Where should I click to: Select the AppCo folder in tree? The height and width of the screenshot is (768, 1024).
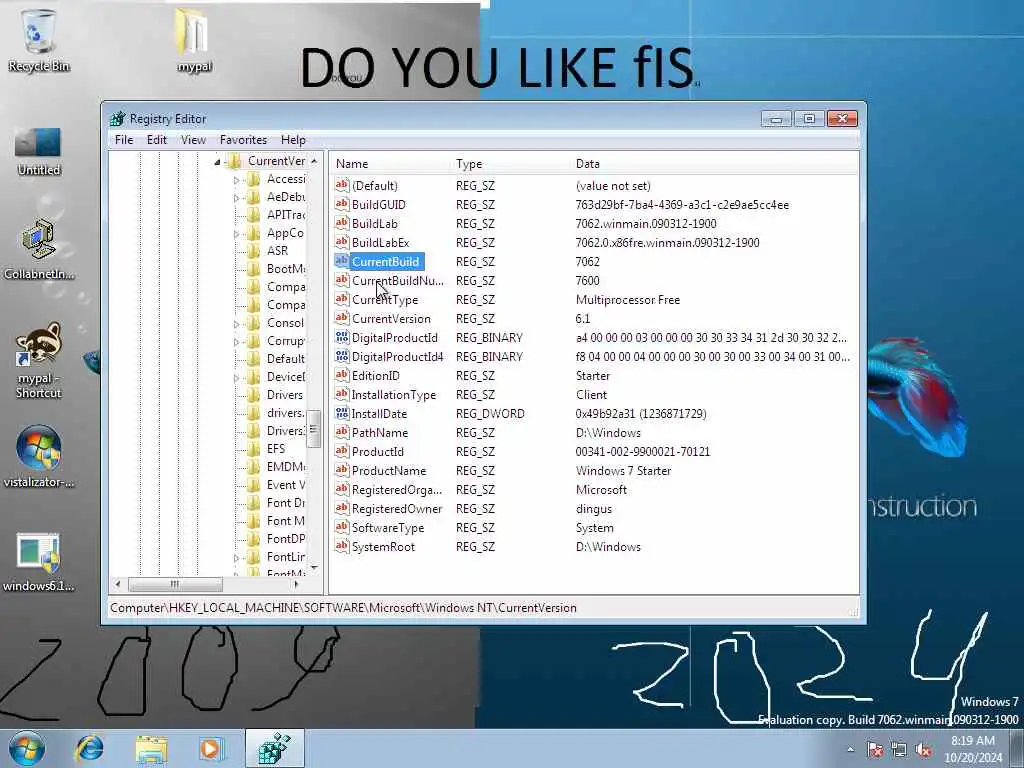point(285,233)
